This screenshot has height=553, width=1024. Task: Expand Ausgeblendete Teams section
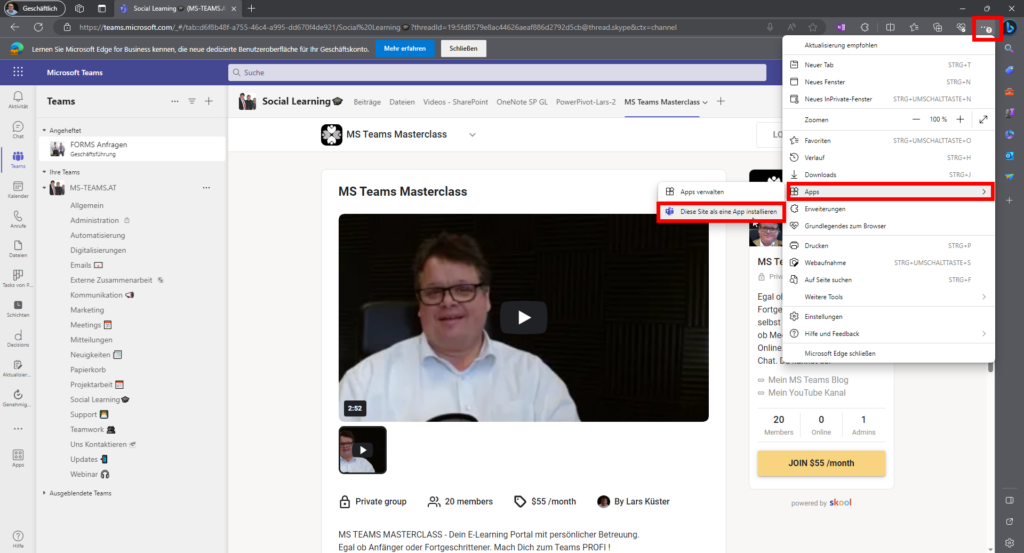44,493
